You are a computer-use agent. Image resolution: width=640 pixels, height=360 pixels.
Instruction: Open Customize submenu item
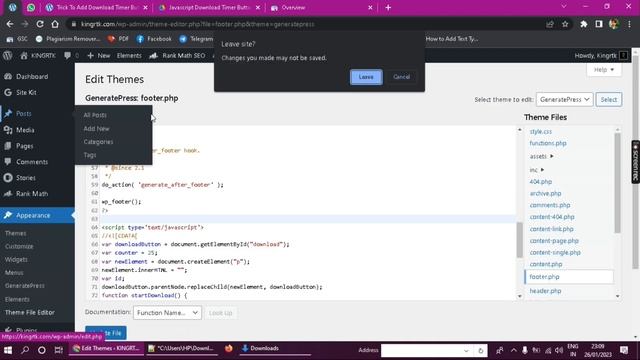point(19,247)
